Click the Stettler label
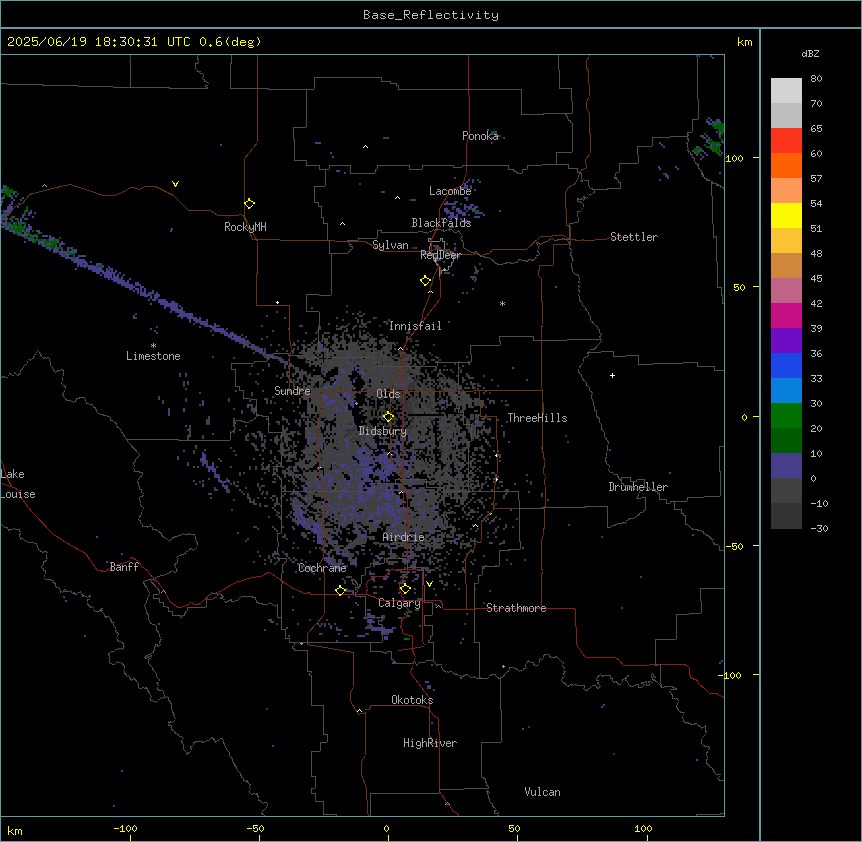The image size is (862, 842). click(634, 237)
